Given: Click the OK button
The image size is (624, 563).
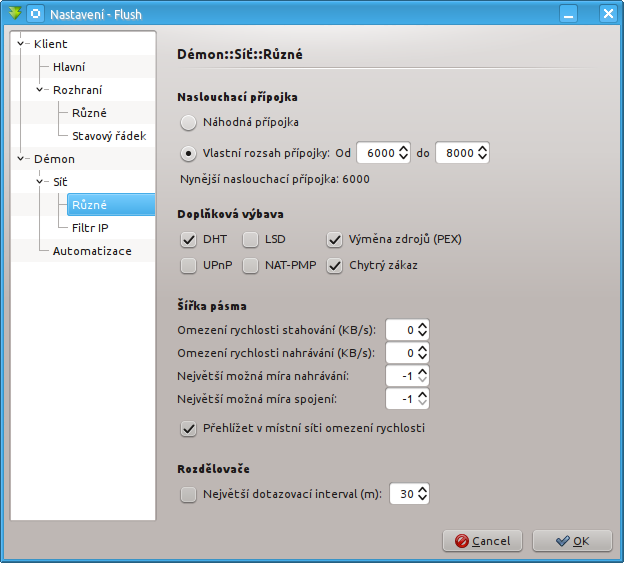Looking at the screenshot, I should (572, 541).
